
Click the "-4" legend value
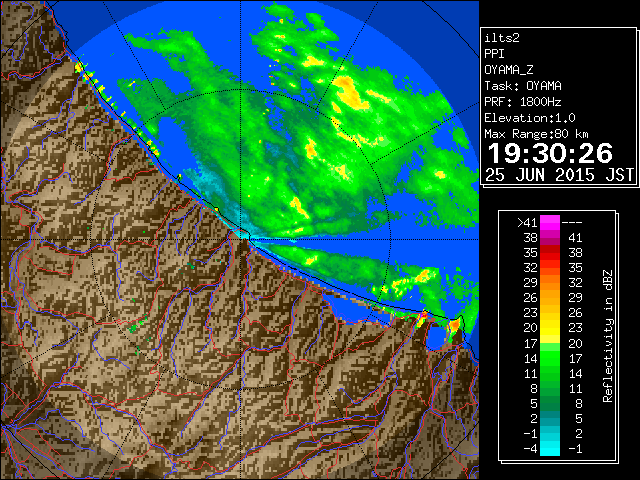pos(530,449)
